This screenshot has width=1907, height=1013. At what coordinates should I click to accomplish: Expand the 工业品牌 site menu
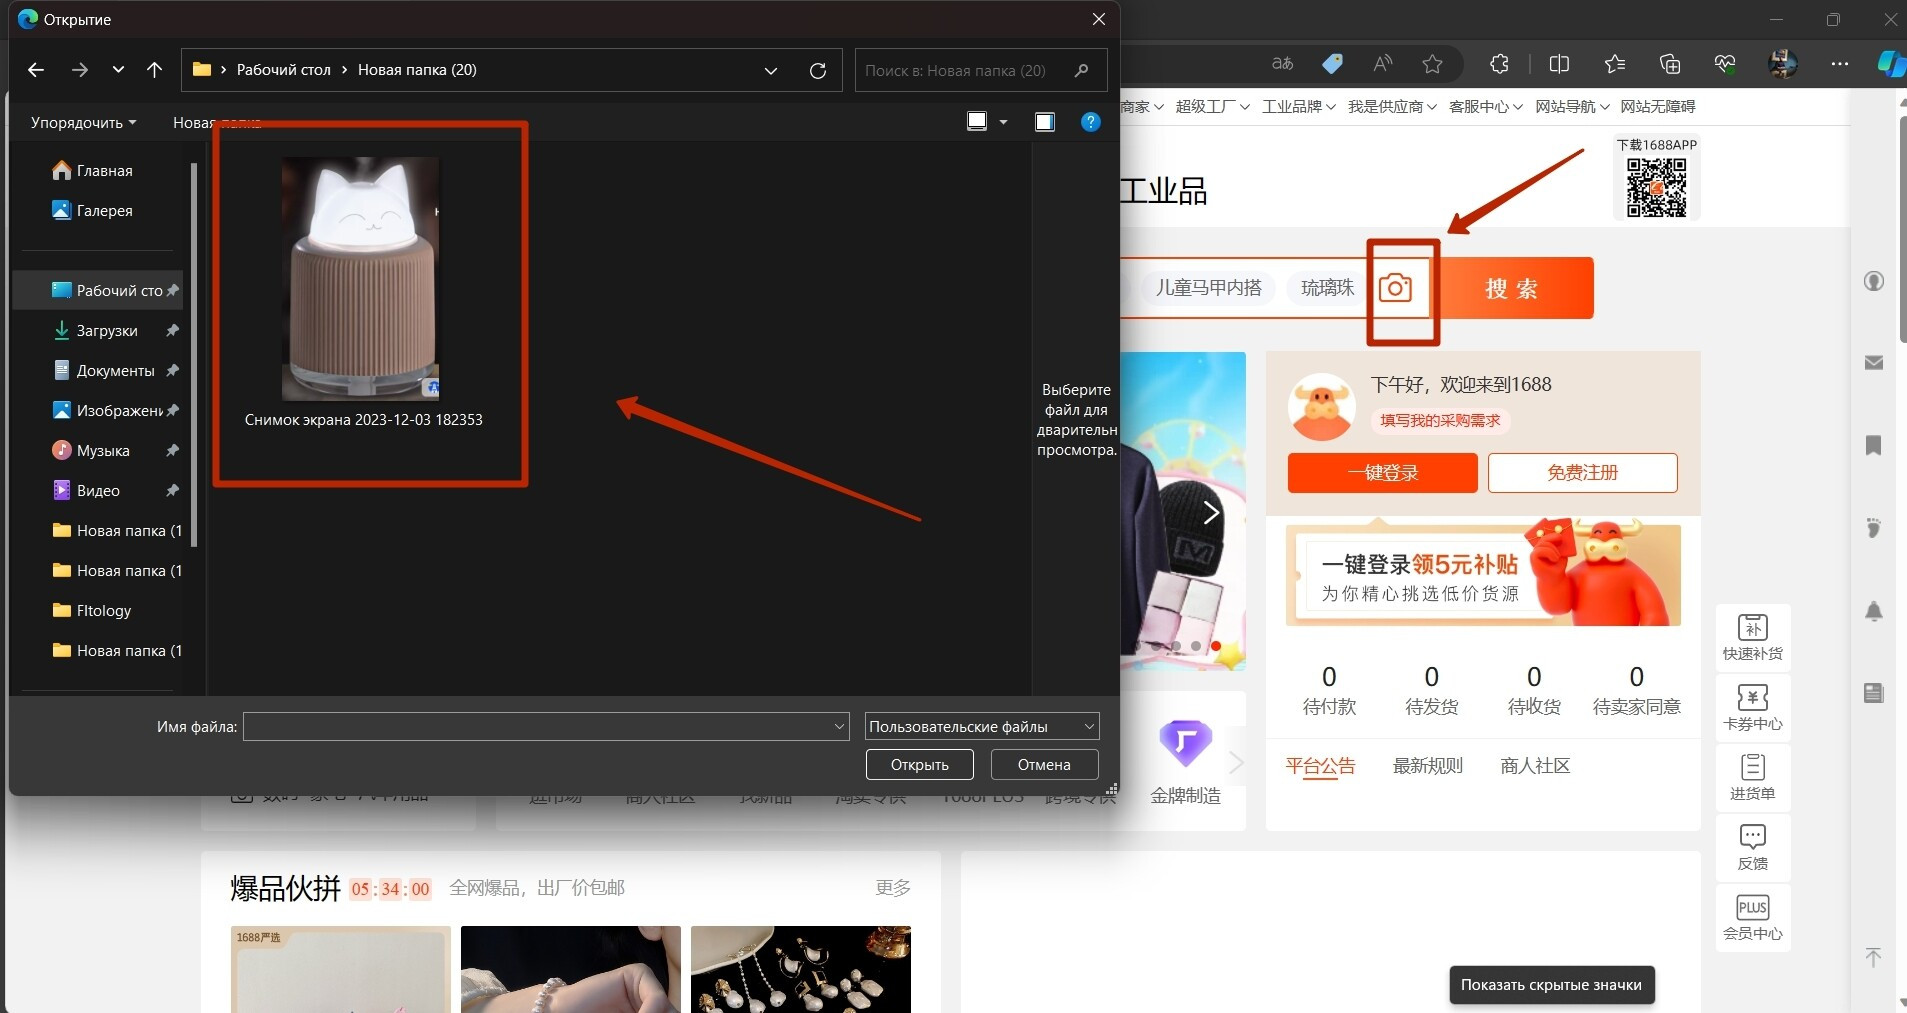[x=1299, y=106]
